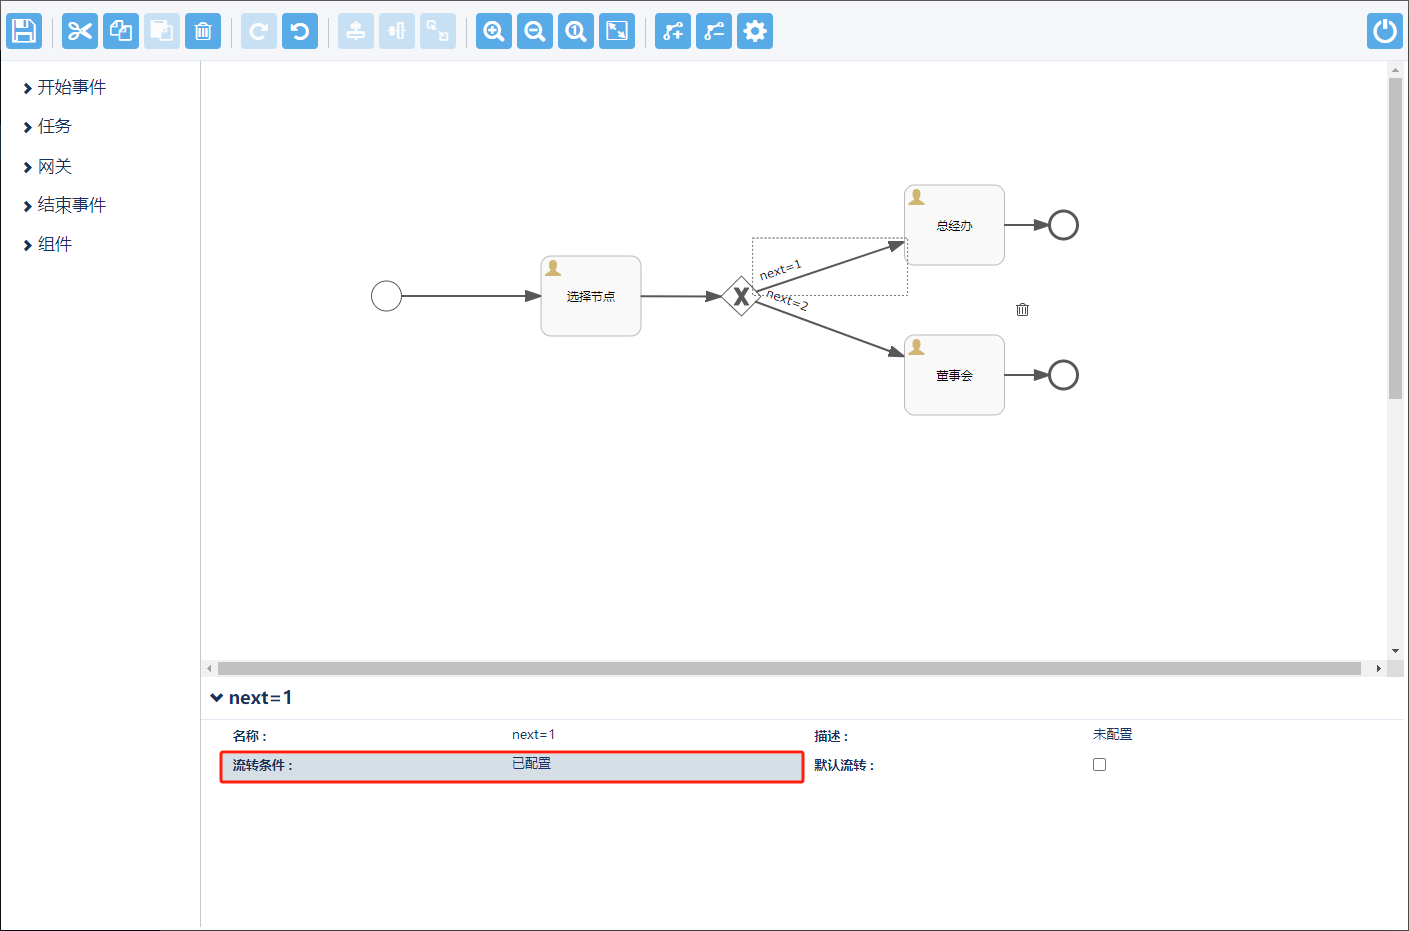
Task: Enable the 默认流转 checkbox
Action: coord(1099,765)
